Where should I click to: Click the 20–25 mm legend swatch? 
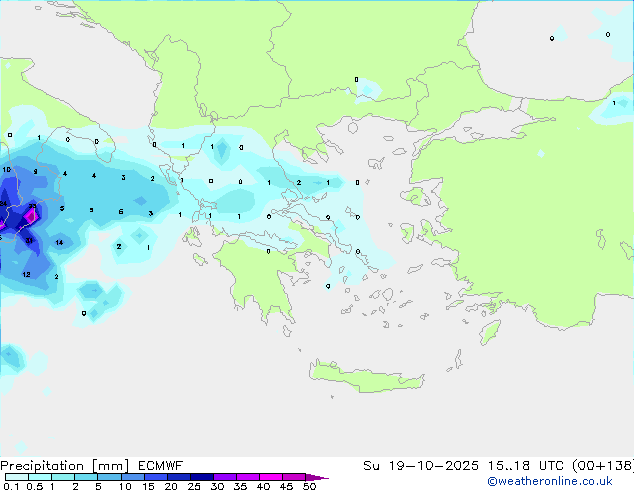point(178,477)
